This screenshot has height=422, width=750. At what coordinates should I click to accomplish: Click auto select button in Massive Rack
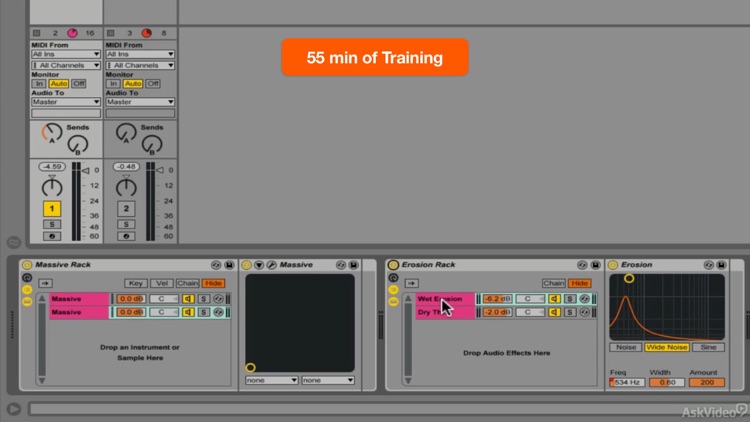(x=45, y=283)
